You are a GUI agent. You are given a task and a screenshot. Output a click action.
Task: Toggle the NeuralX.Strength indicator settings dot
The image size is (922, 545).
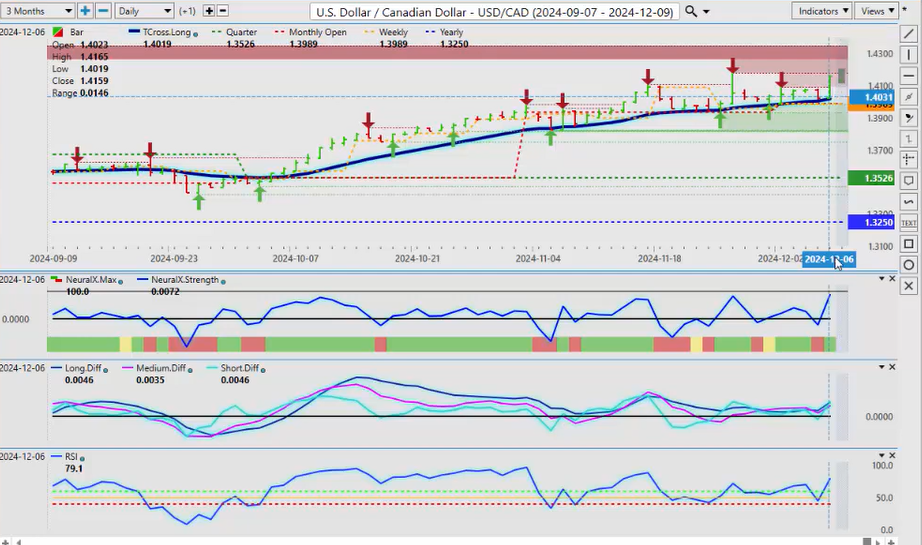[x=222, y=281]
